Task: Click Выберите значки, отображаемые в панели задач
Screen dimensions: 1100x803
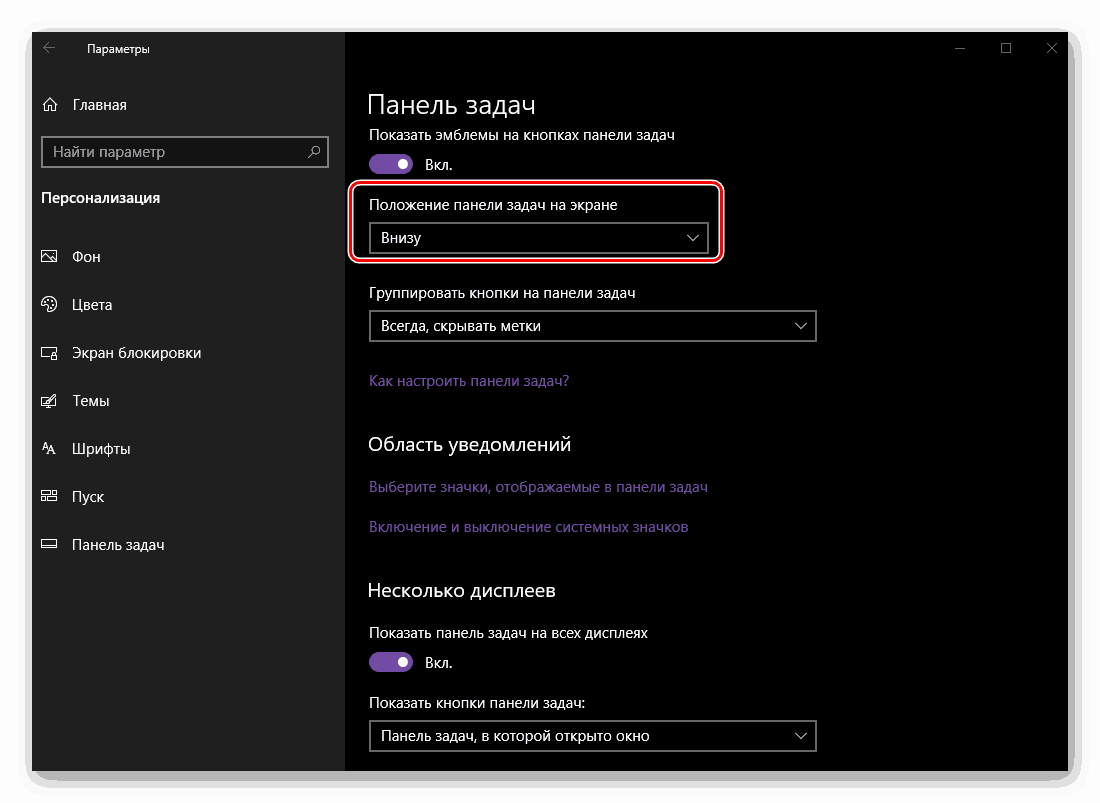Action: tap(538, 487)
